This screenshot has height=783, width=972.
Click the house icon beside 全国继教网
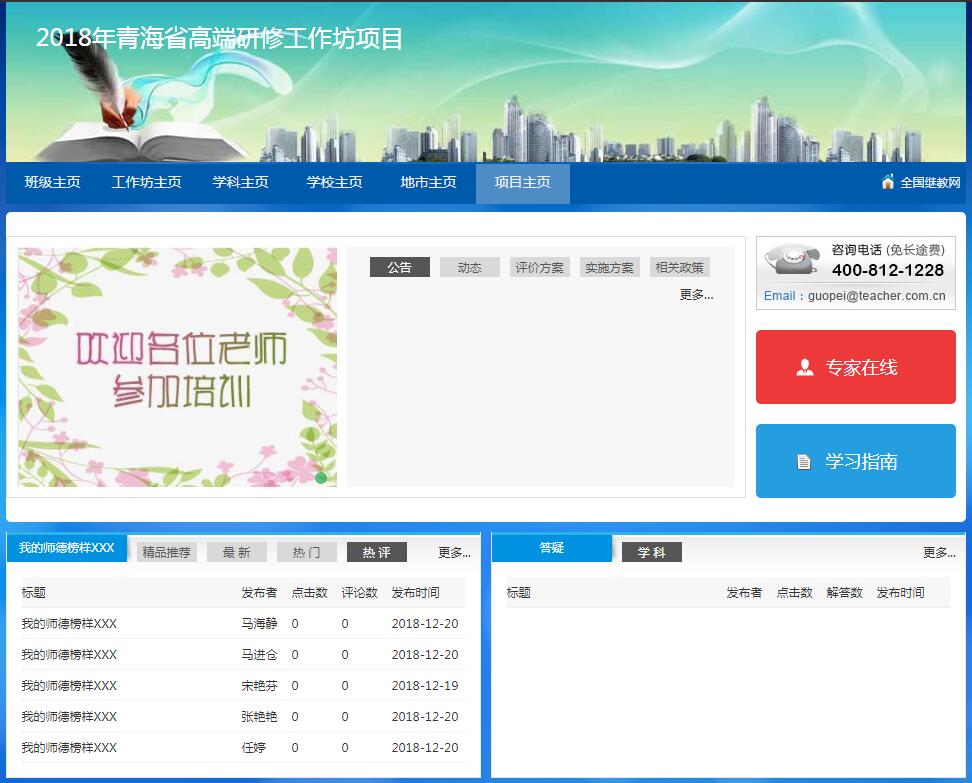(888, 182)
